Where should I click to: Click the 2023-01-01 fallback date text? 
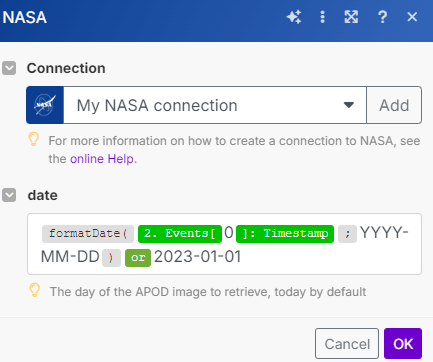point(197,257)
